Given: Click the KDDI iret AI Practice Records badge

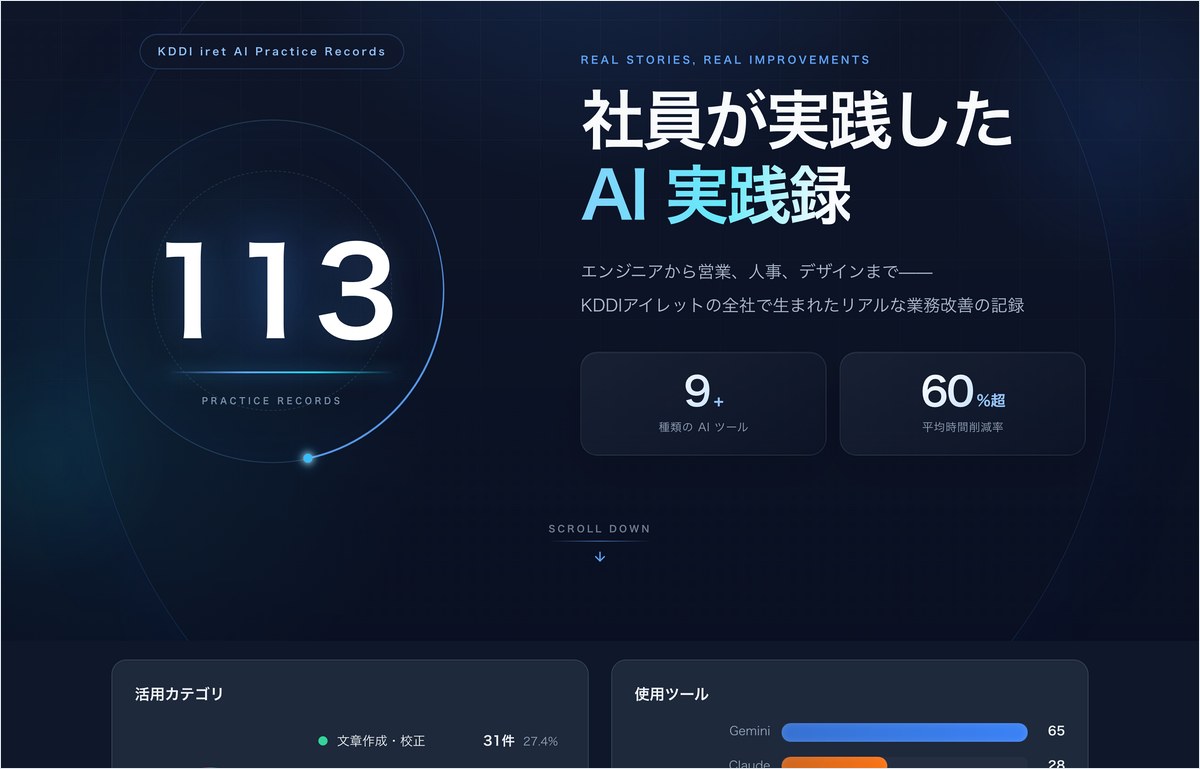Looking at the screenshot, I should 271,52.
